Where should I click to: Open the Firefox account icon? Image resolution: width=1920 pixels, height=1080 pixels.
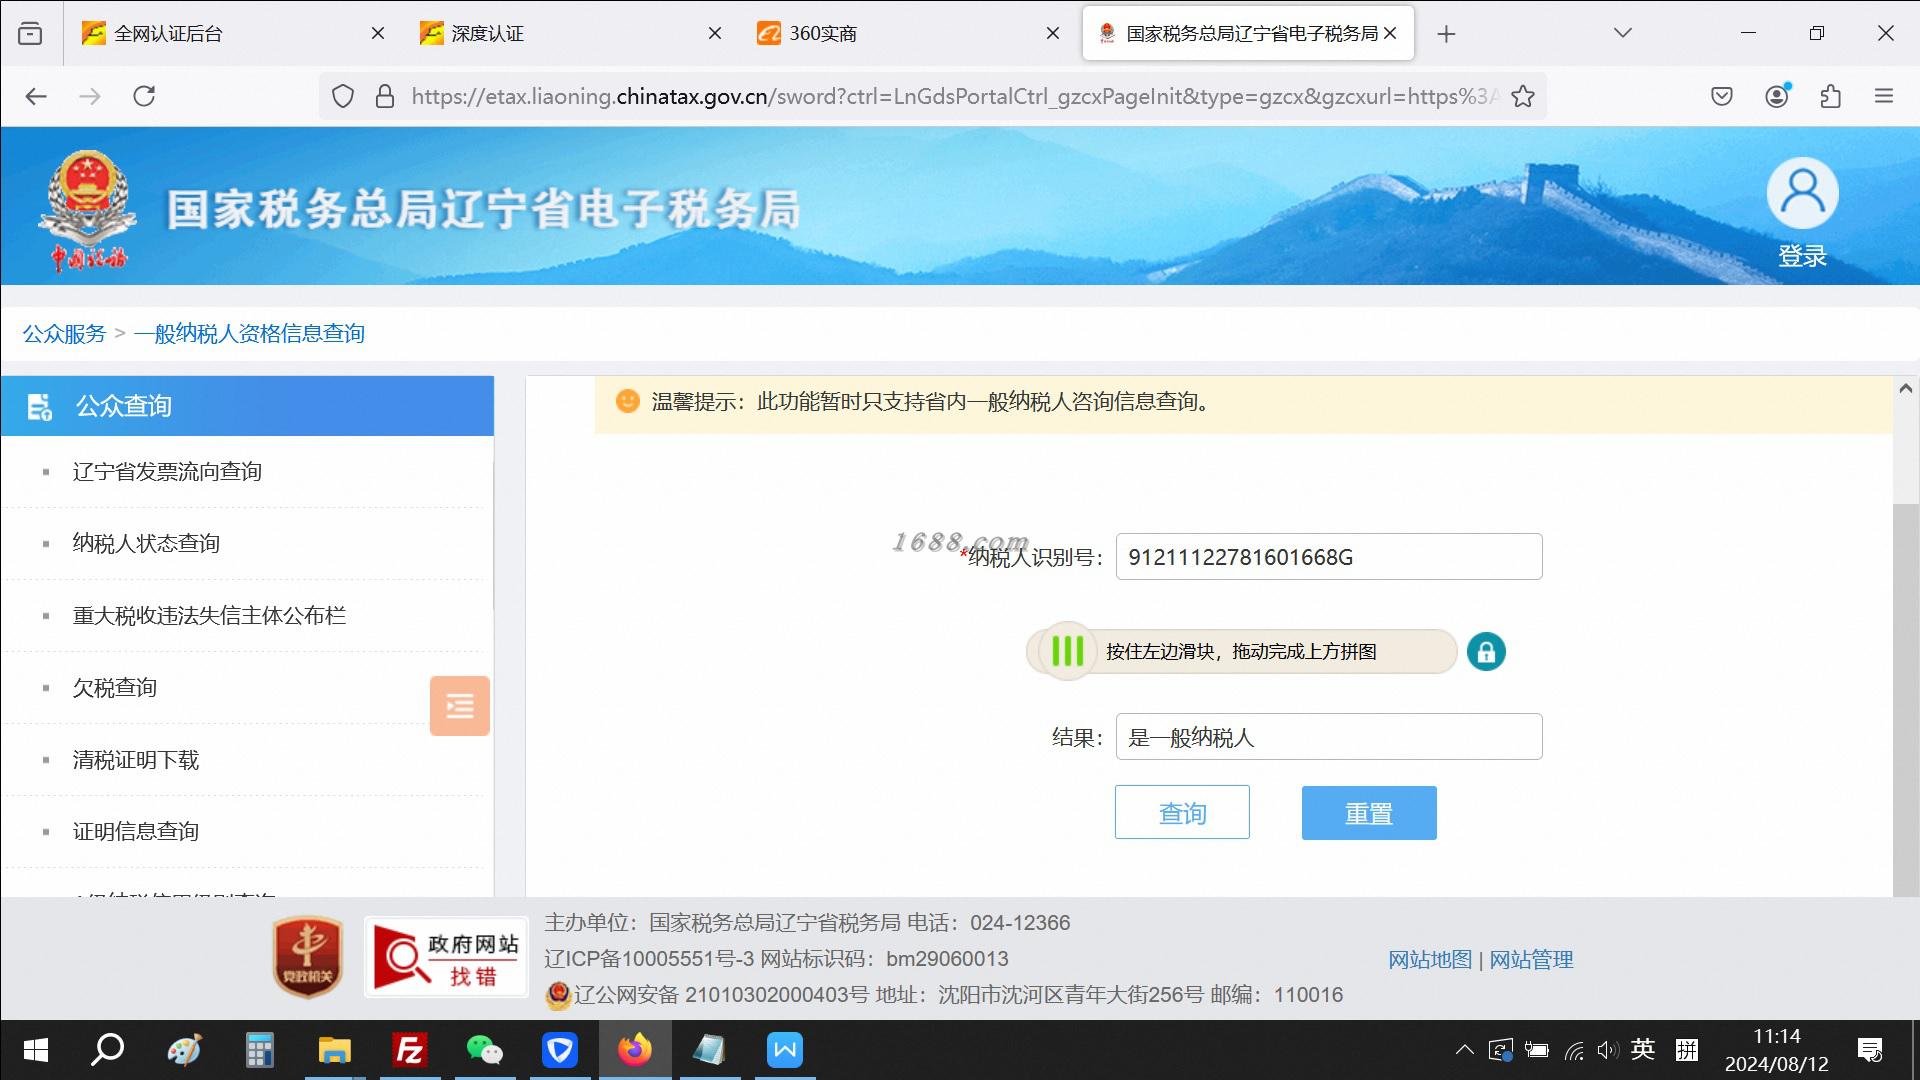coord(1777,97)
